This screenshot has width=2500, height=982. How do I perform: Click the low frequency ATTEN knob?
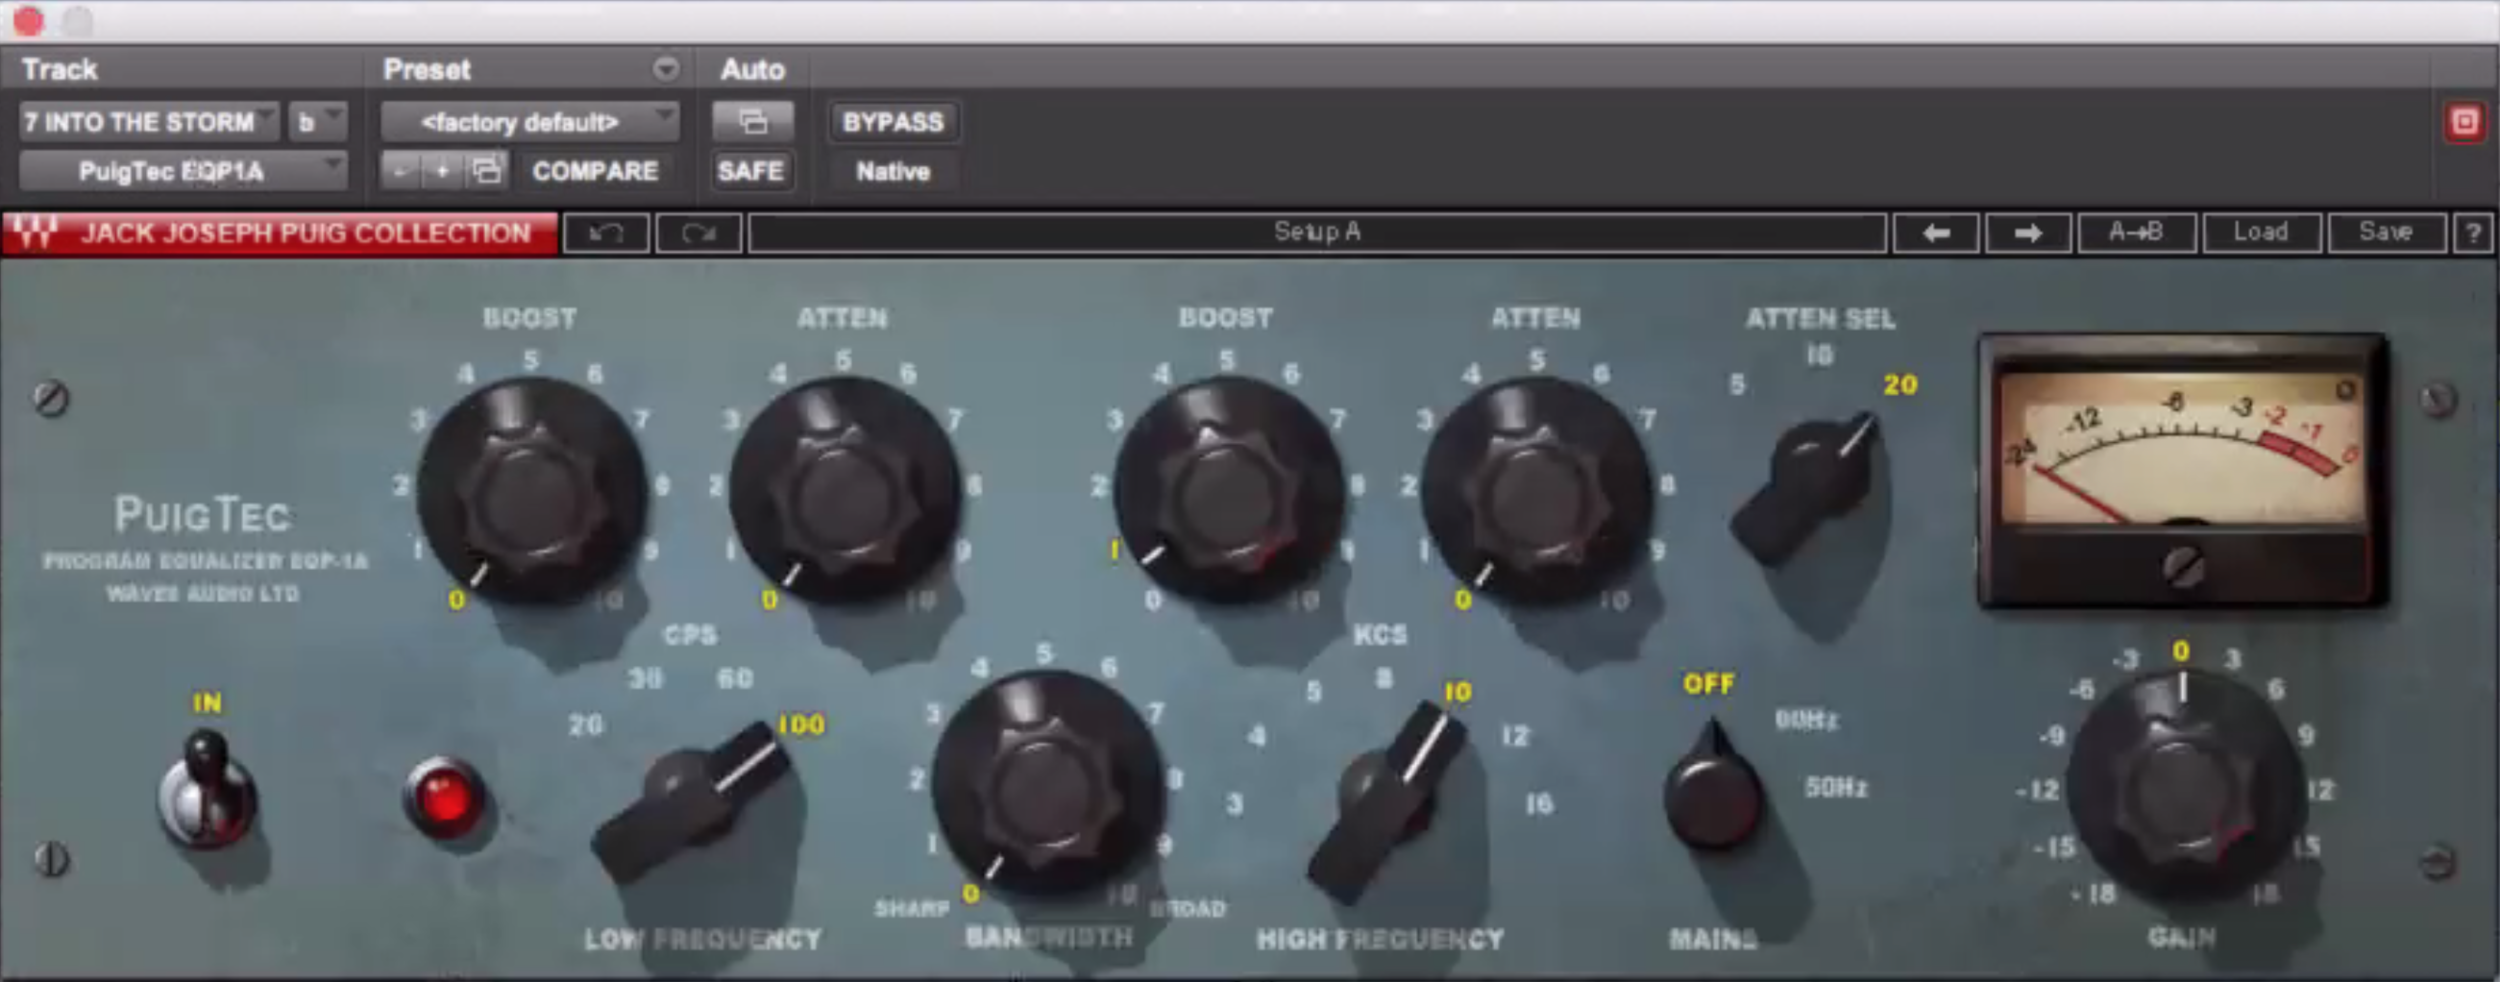tap(844, 492)
